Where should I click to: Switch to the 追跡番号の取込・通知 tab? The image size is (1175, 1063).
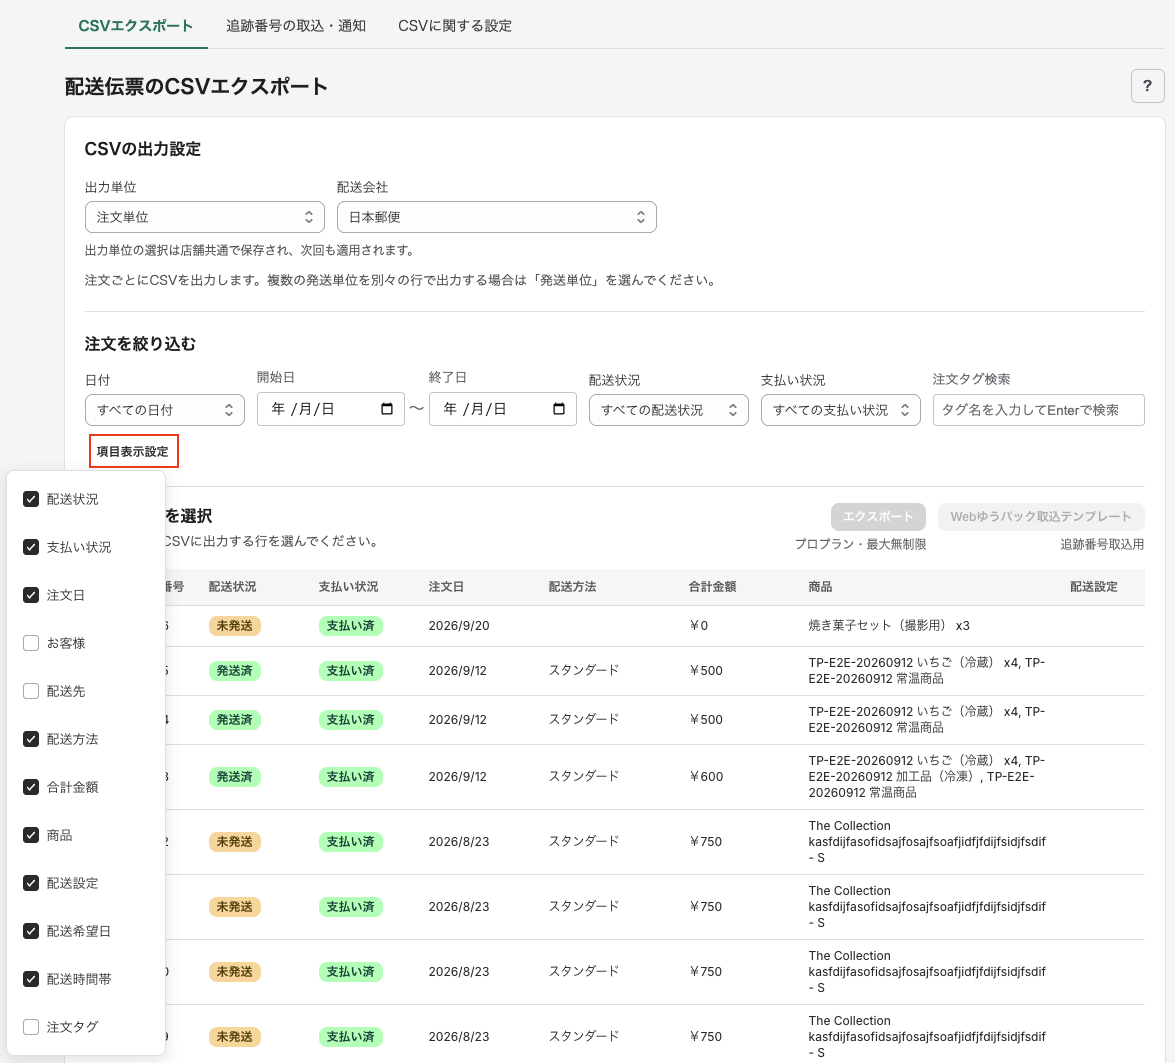(x=296, y=25)
